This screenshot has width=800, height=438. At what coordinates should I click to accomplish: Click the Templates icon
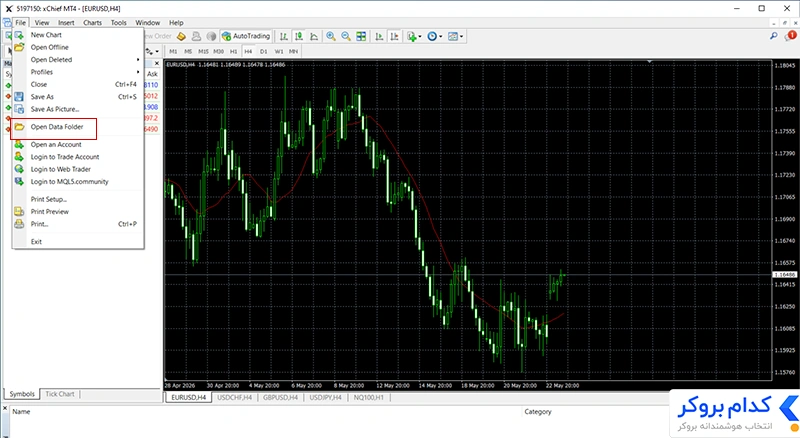(x=453, y=36)
